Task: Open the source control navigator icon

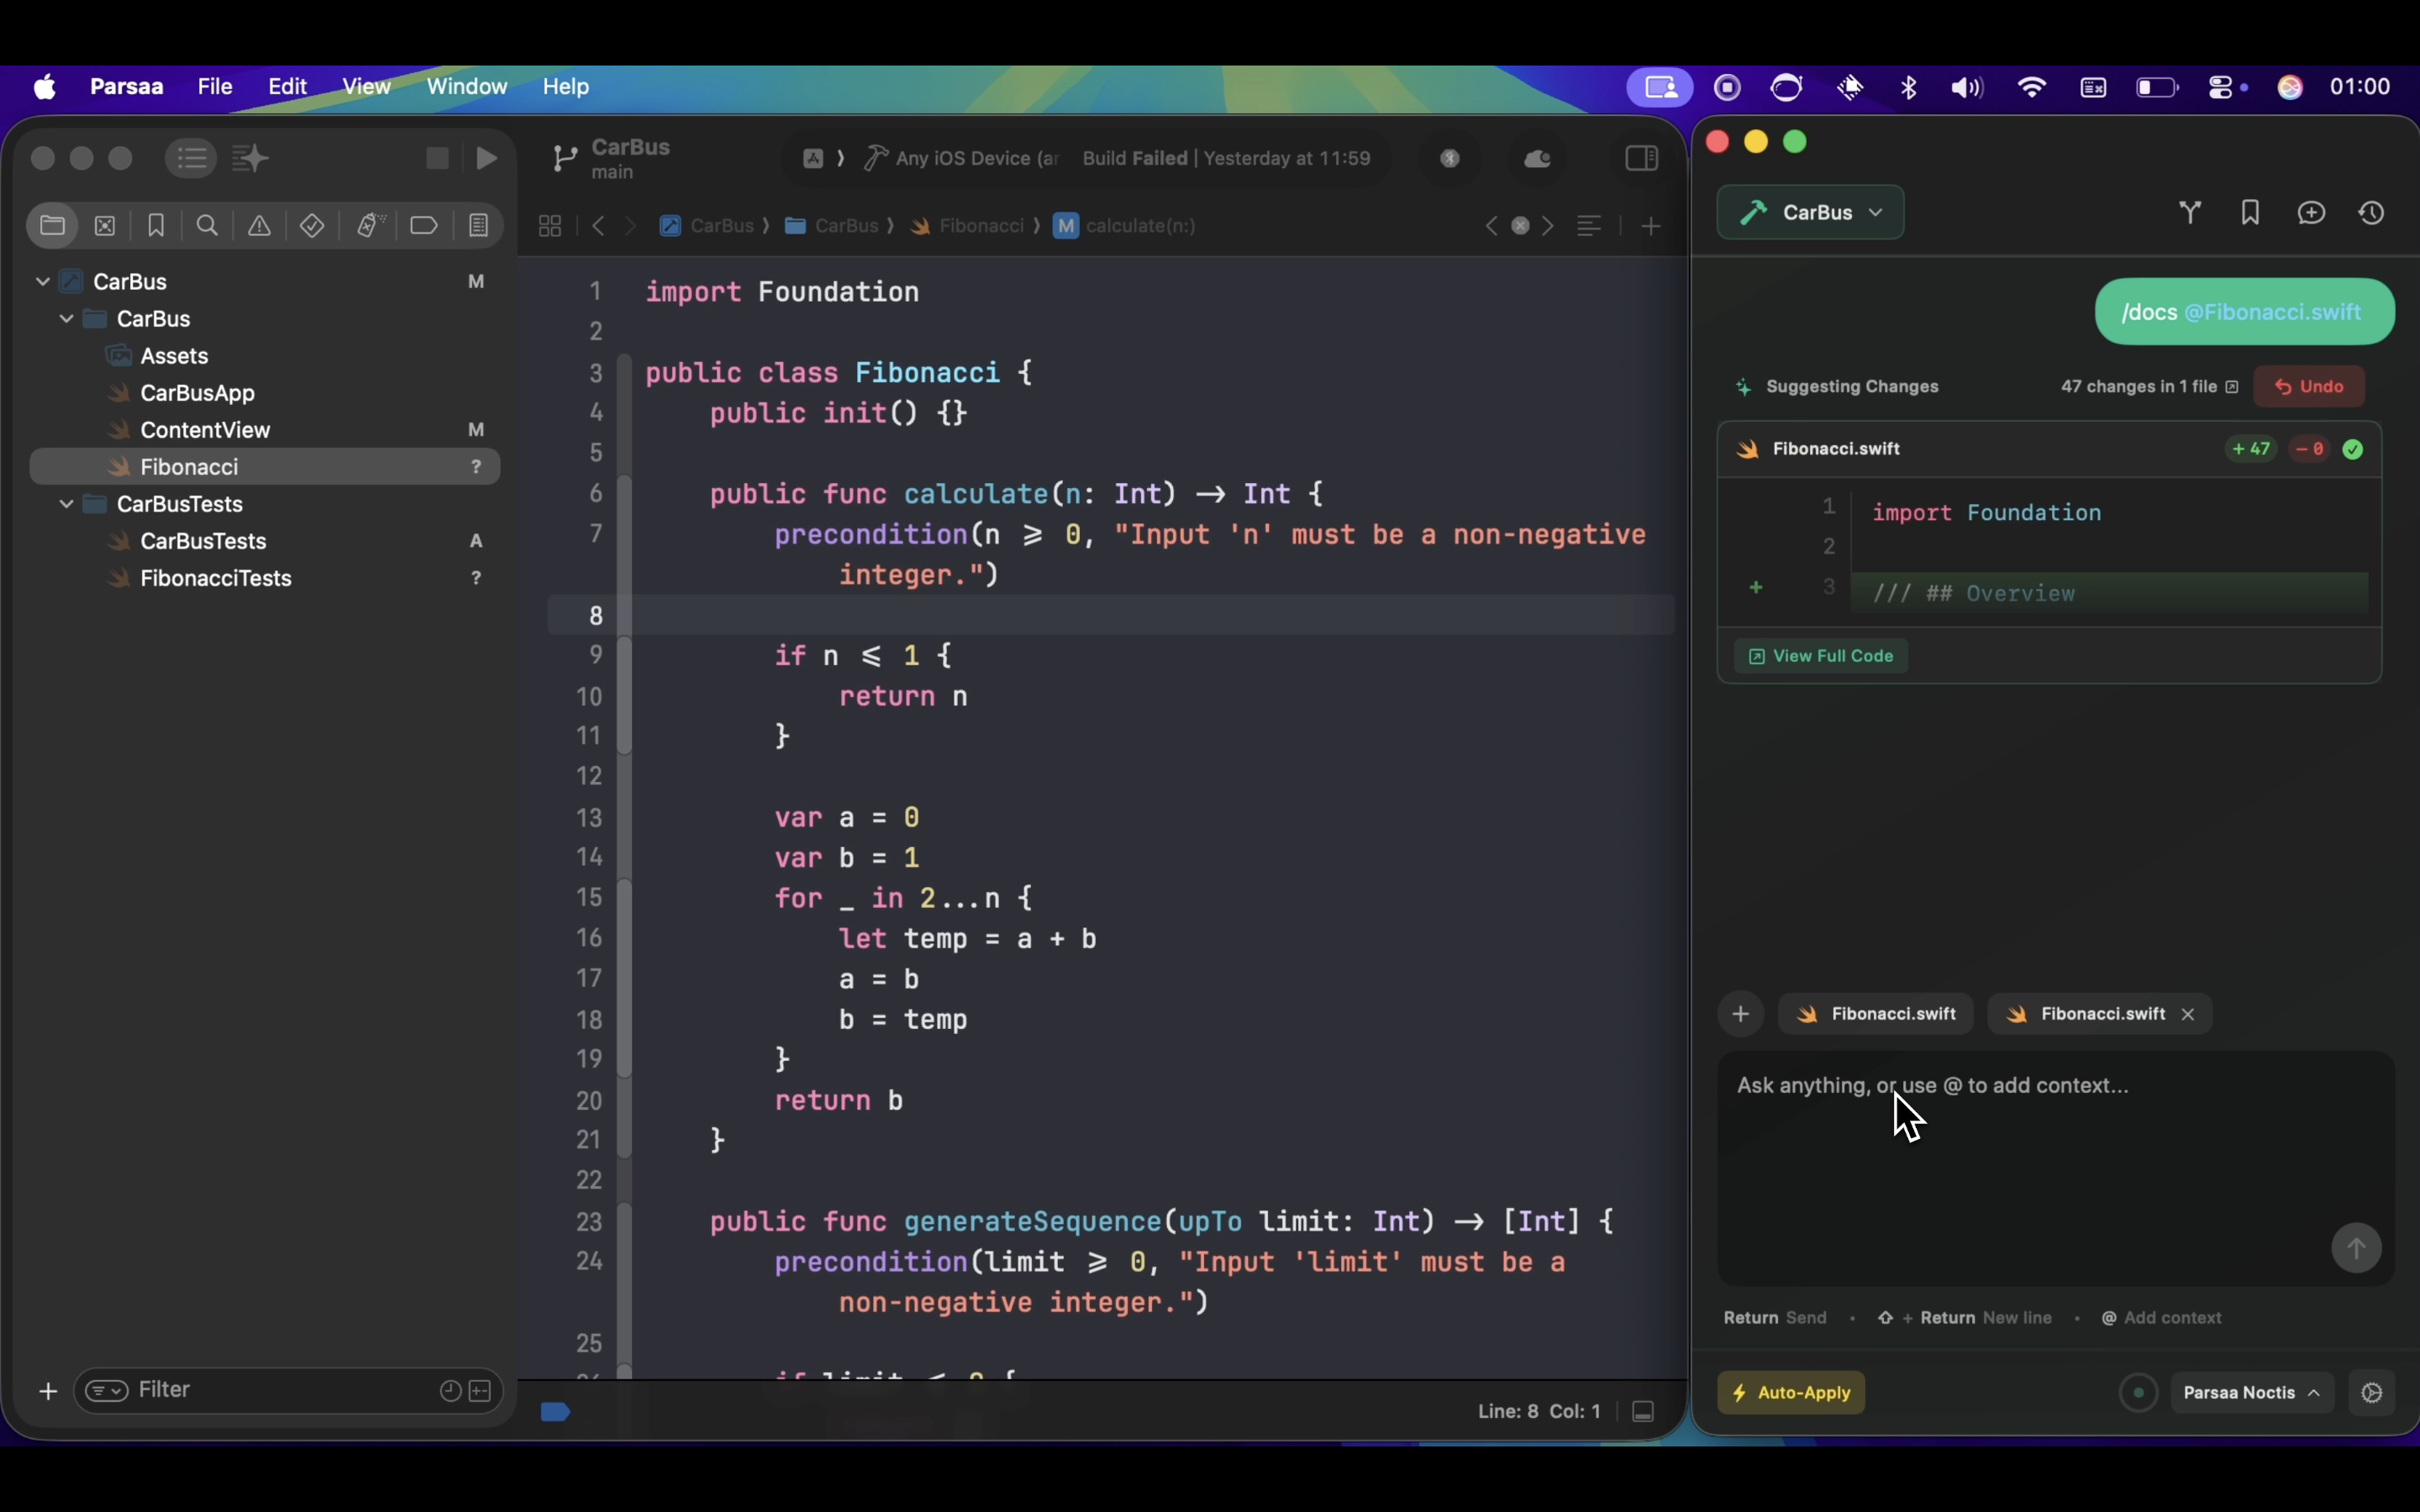Action: tap(105, 226)
